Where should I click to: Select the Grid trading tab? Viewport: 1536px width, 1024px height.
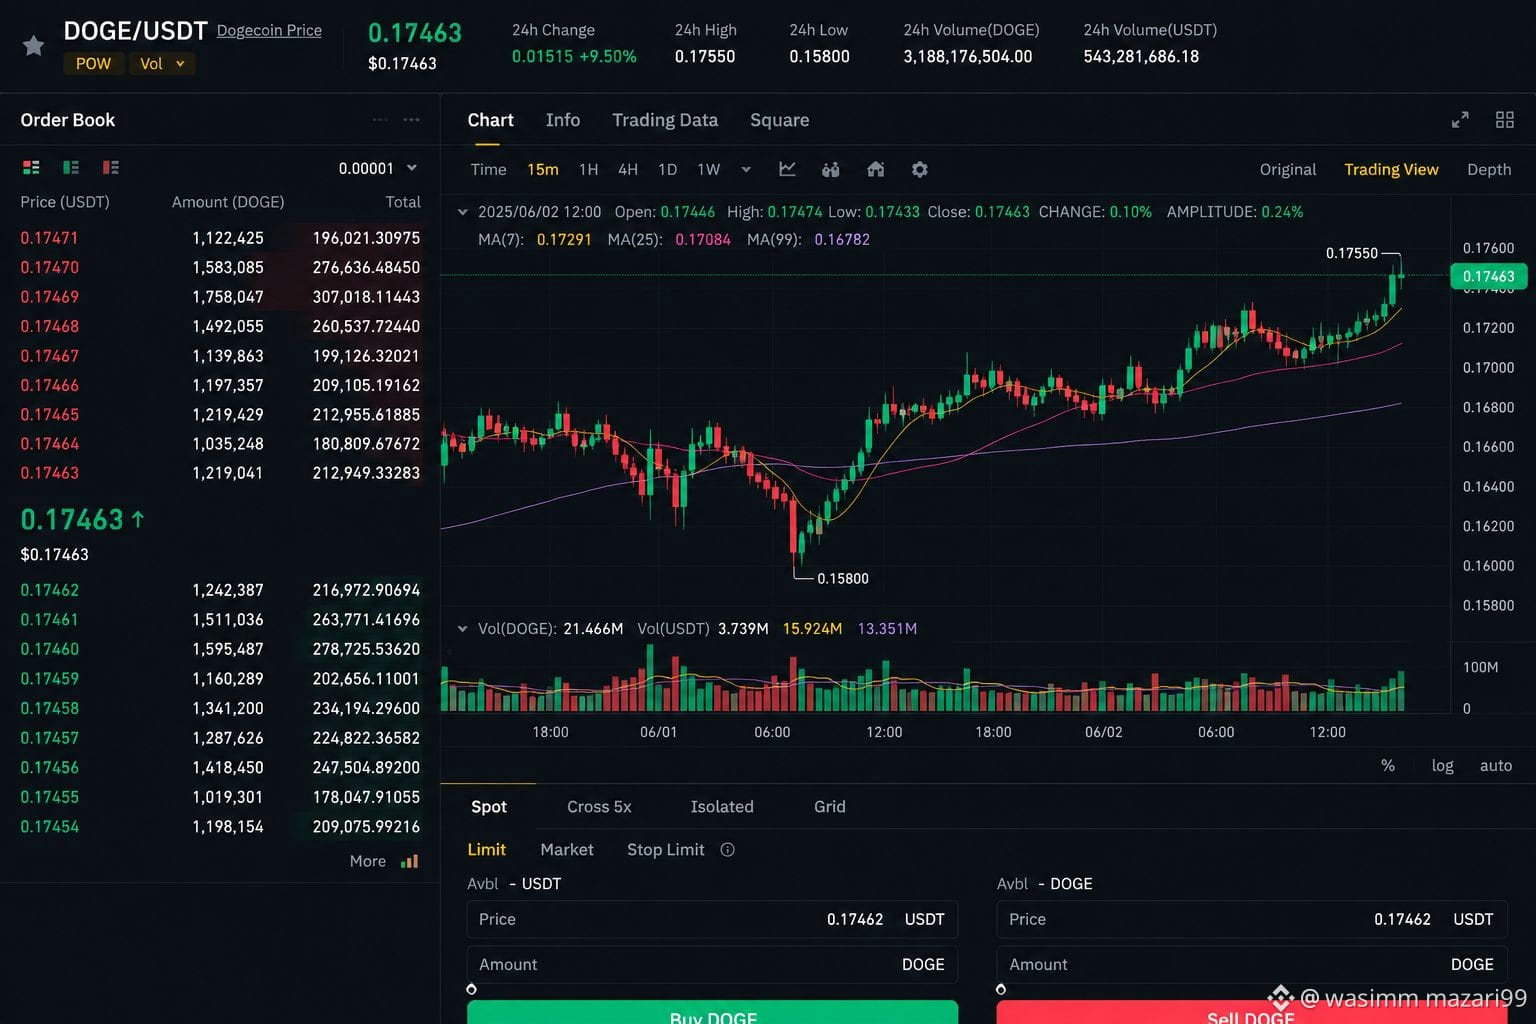[830, 807]
